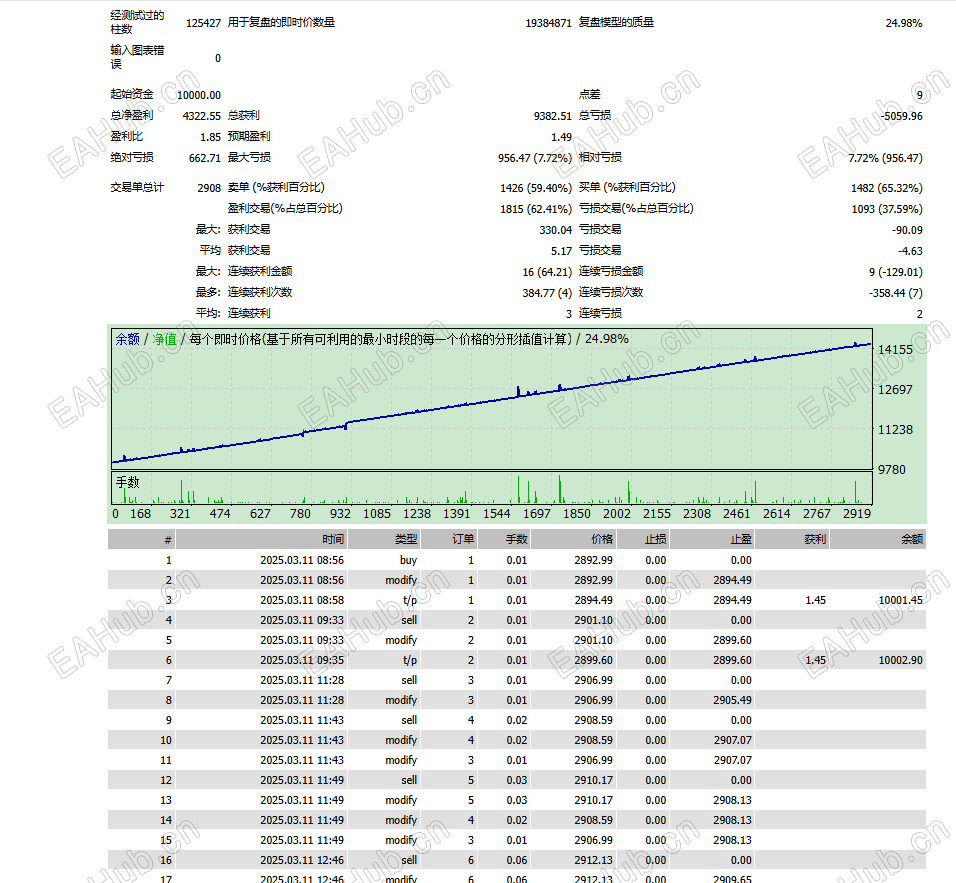Screen dimensions: 956x883
Task: Click the 手数 column header in the table
Action: click(516, 539)
